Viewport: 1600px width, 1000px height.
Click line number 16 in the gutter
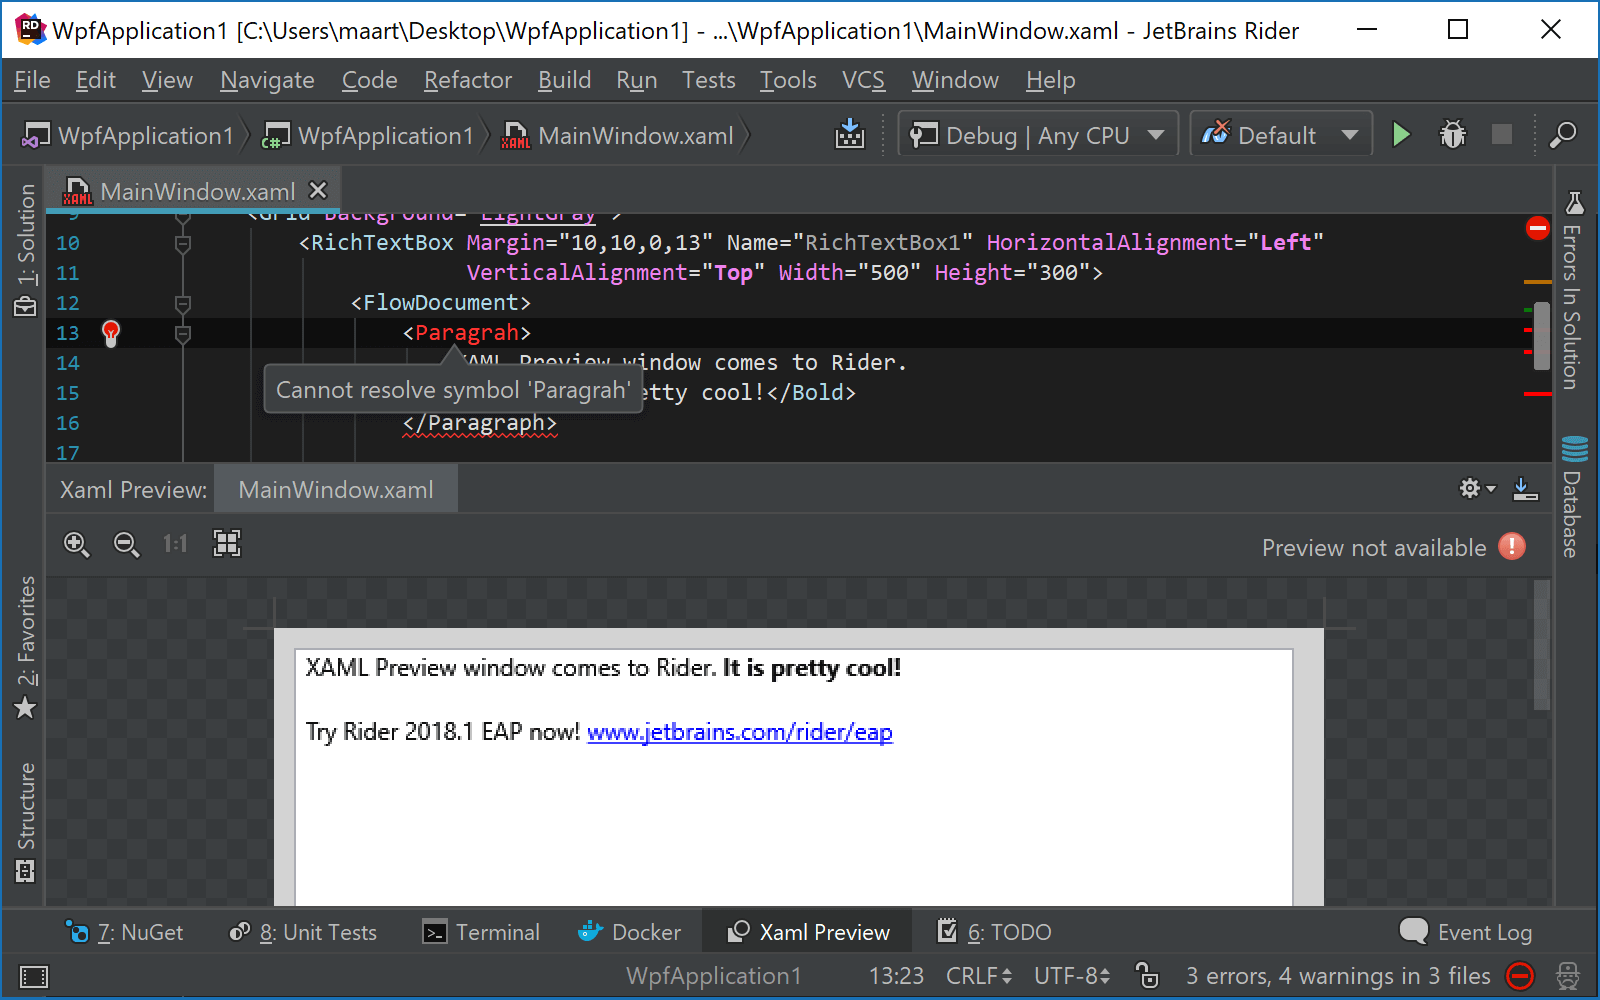tap(68, 423)
